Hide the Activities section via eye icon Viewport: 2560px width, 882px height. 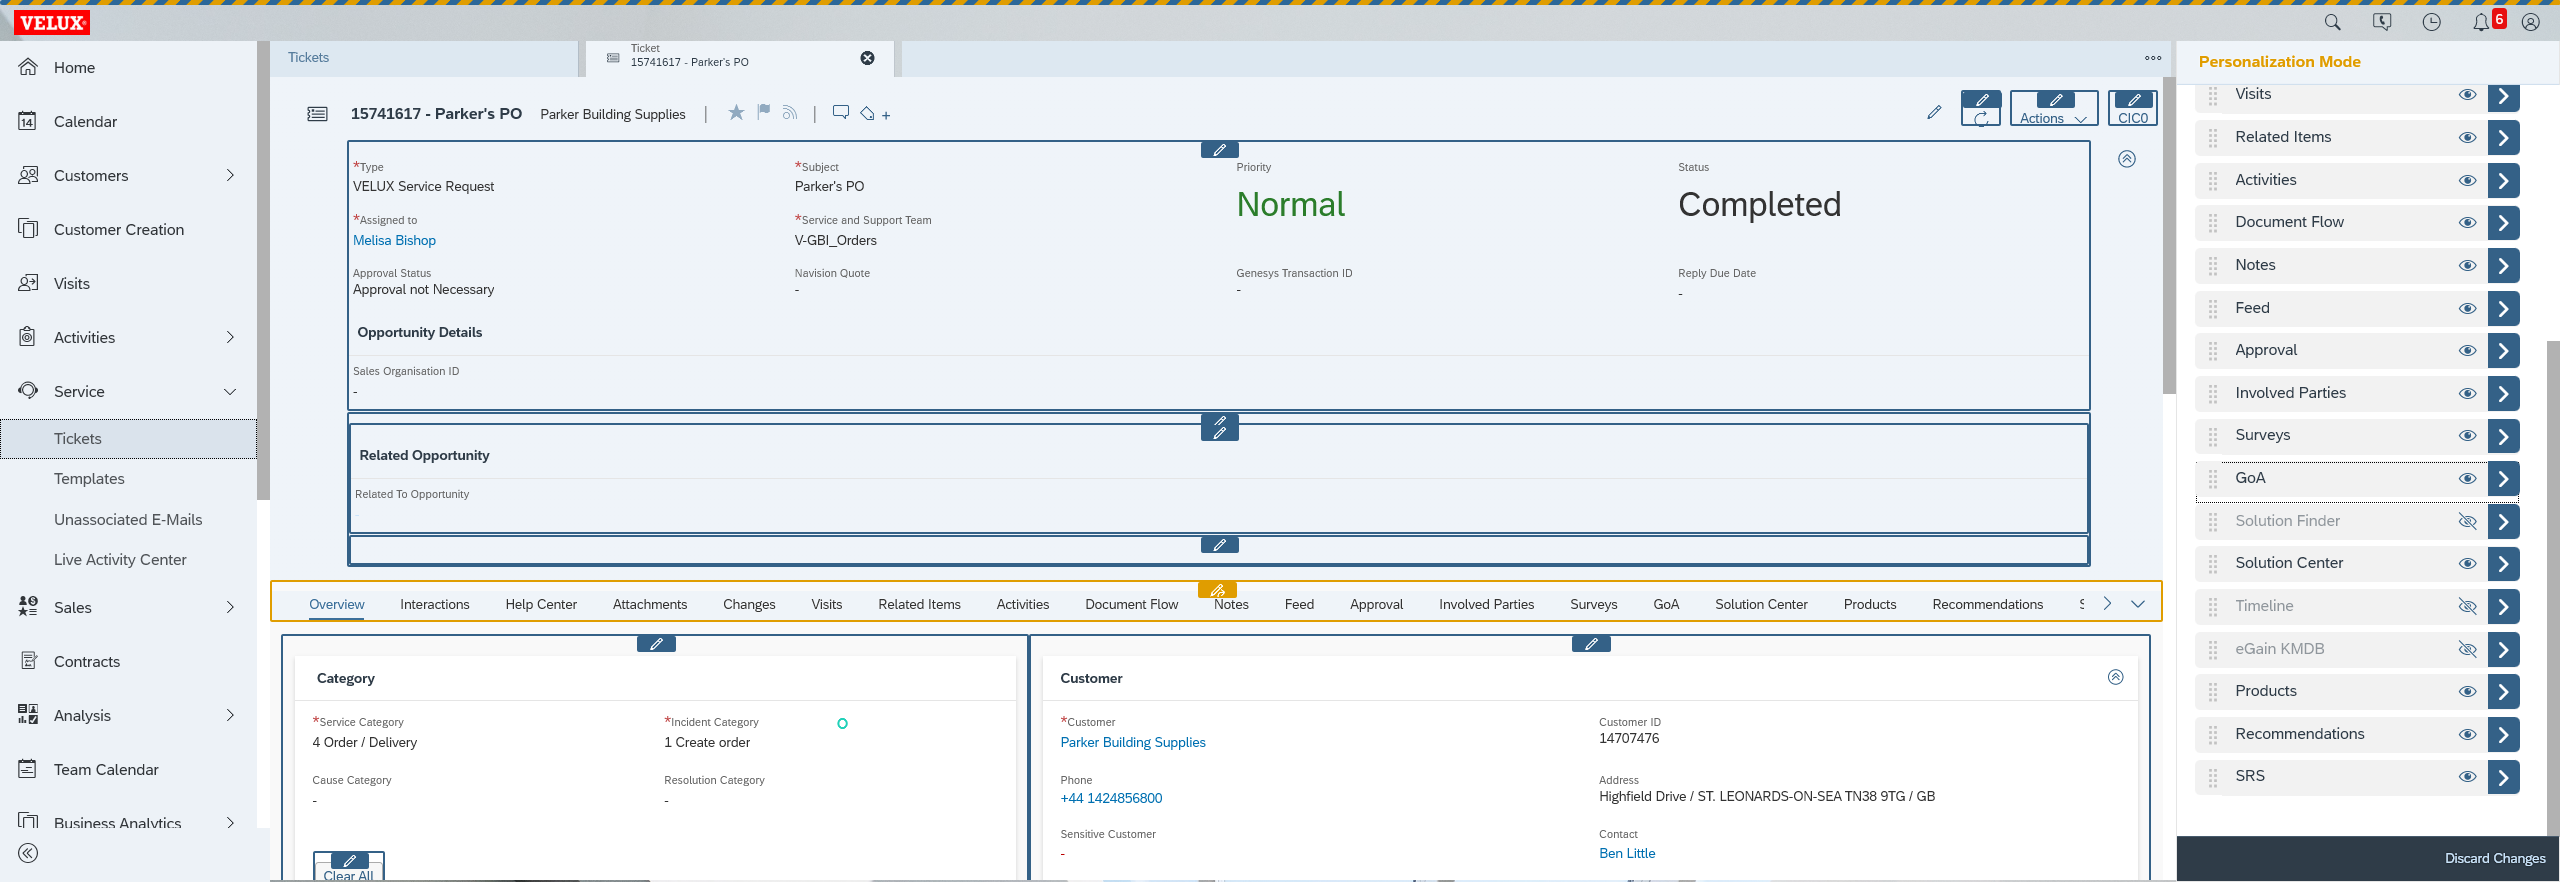point(2467,181)
